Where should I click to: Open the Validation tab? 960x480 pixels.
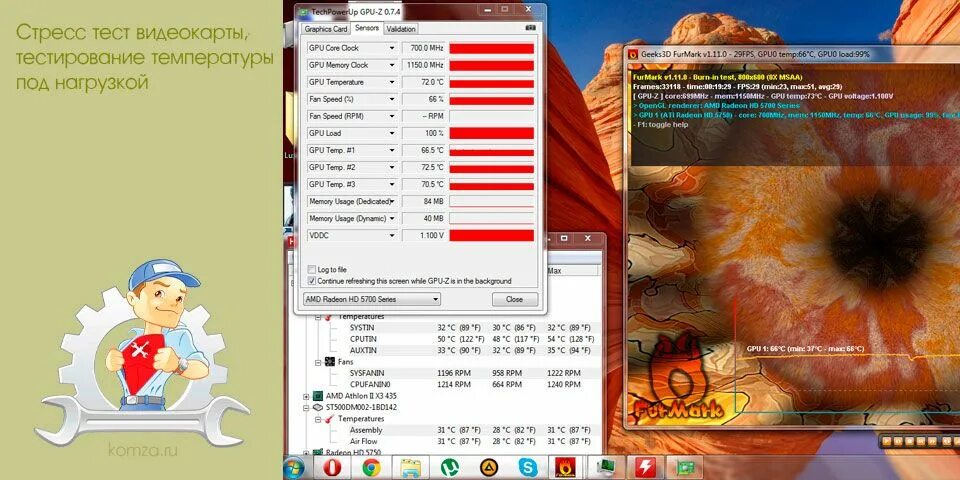point(401,29)
